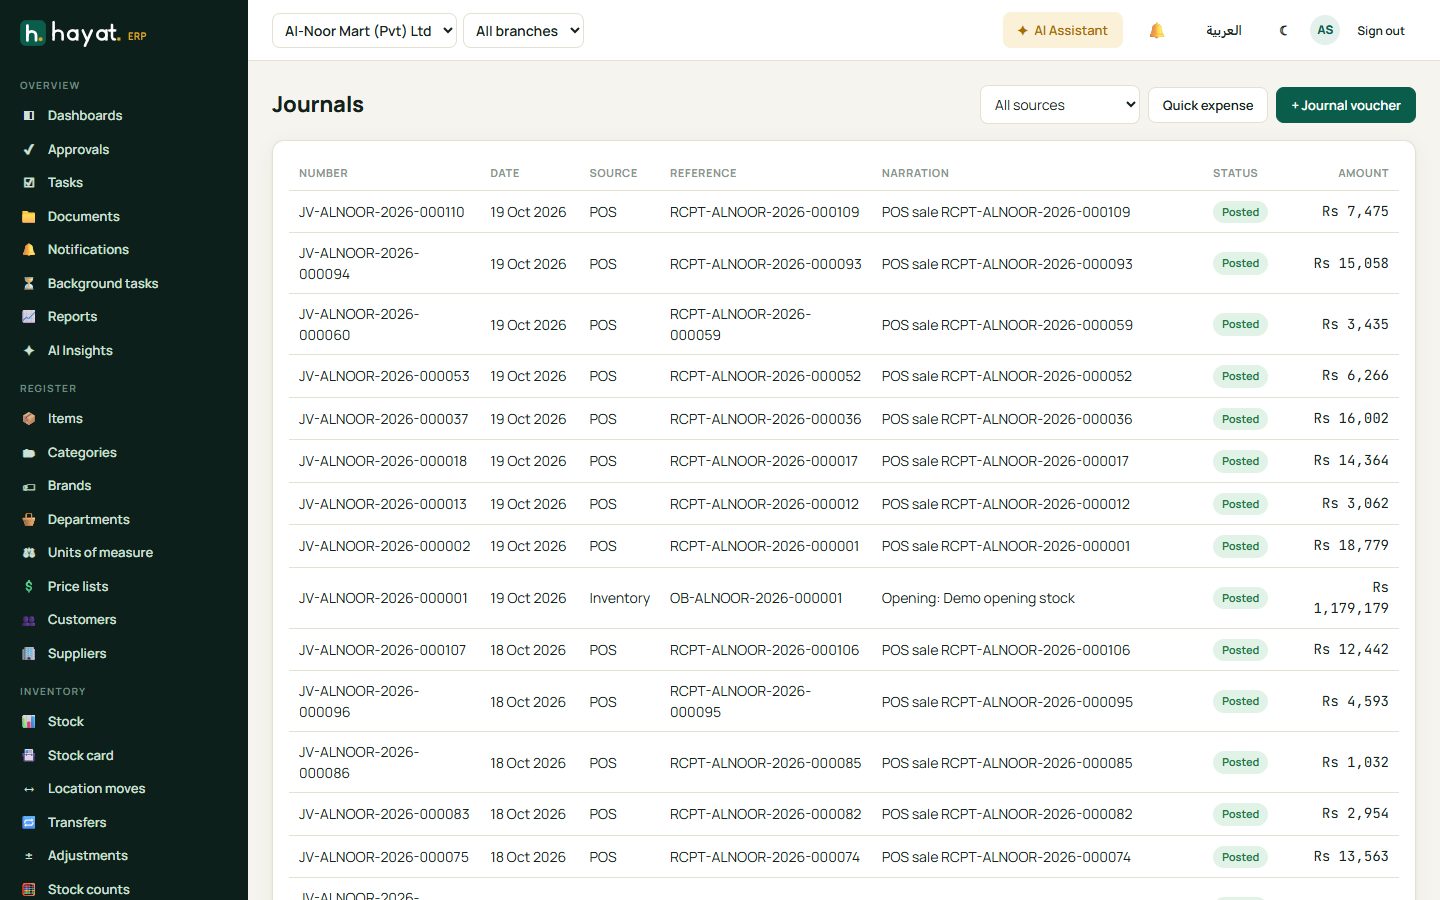This screenshot has width=1440, height=900.
Task: Open the company selector Al-Noor Mart dropdown
Action: pos(364,31)
